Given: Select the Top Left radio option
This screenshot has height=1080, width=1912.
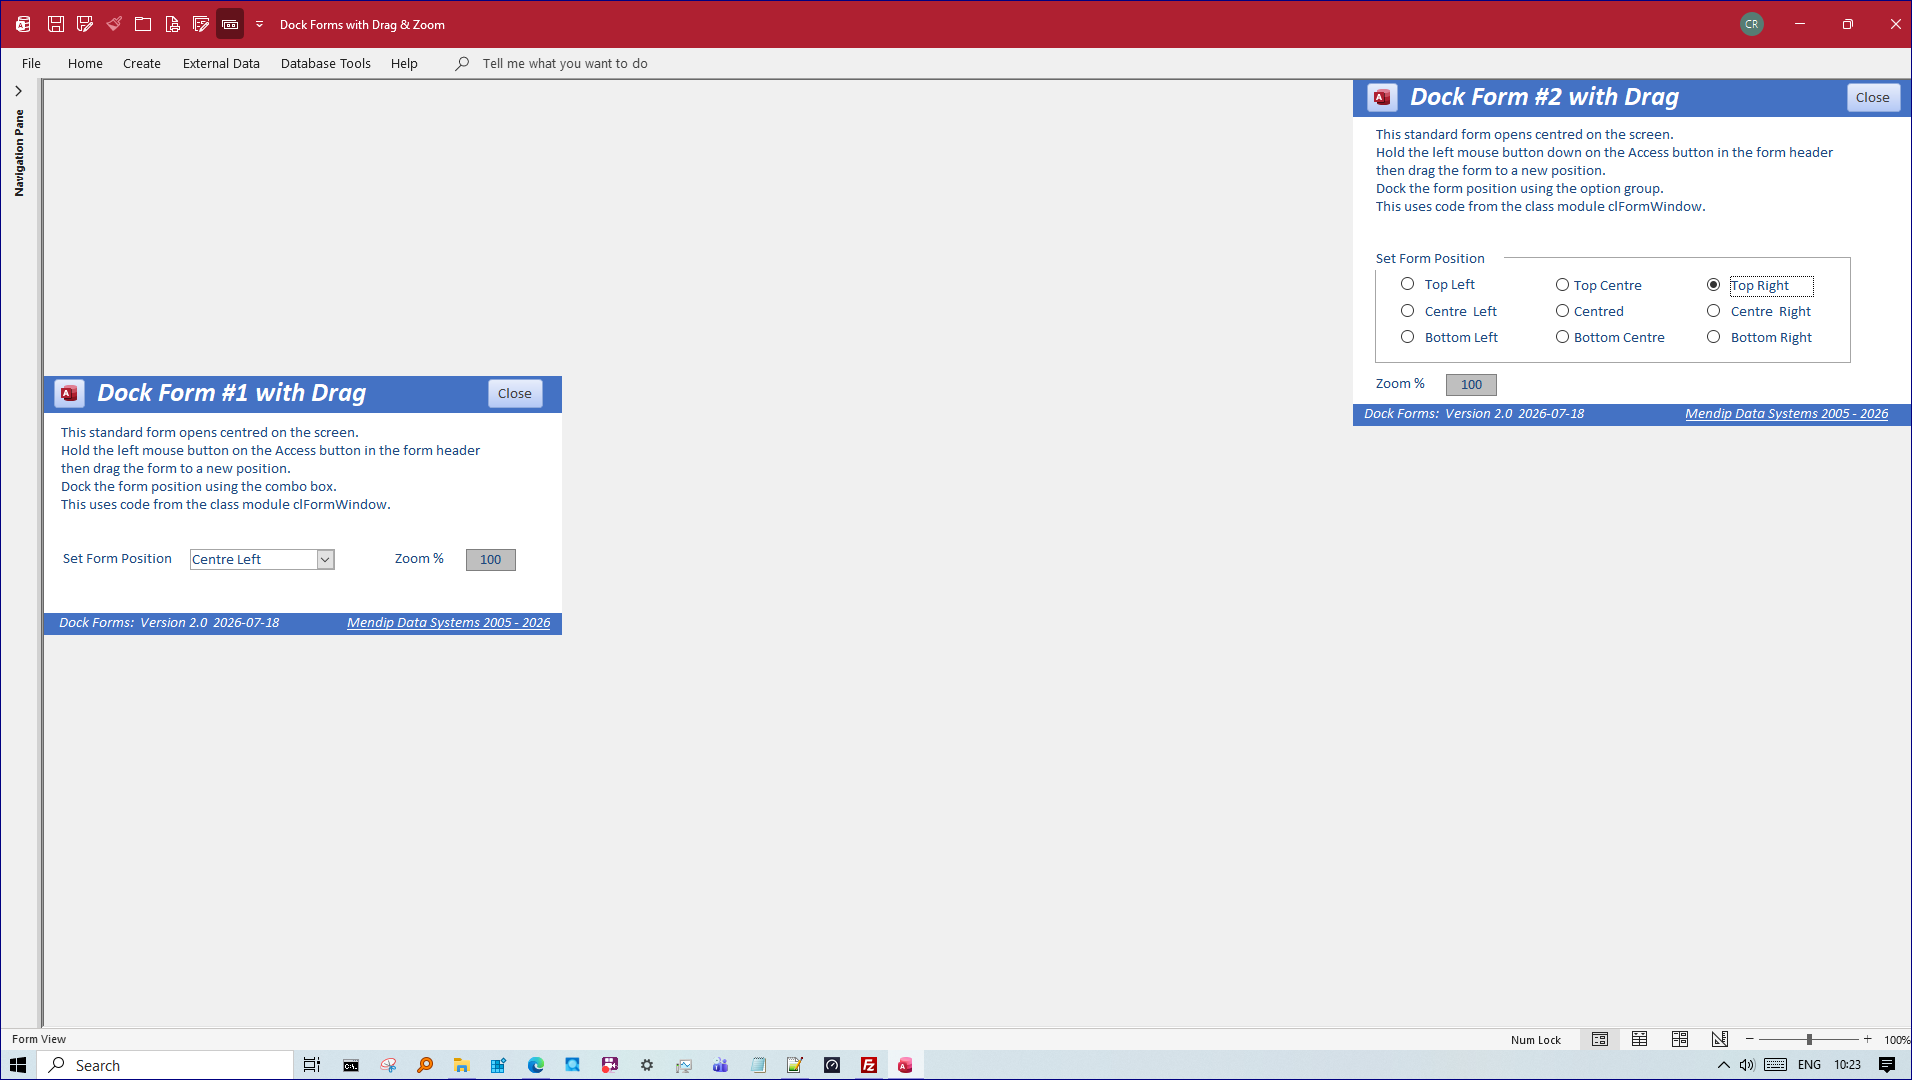Looking at the screenshot, I should point(1407,284).
